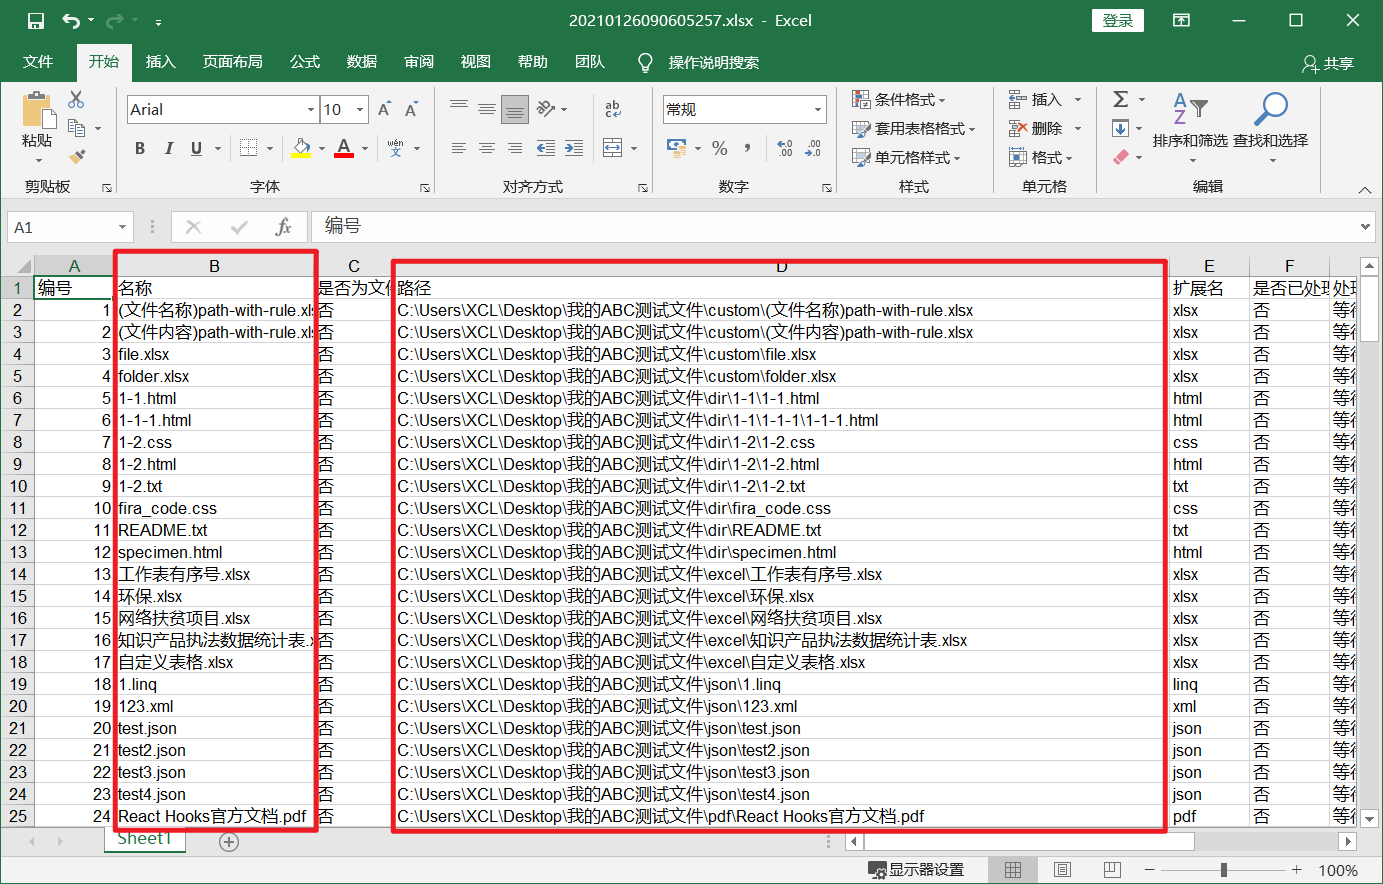1383x884 pixels.
Task: Open the number format dropdown showing 常规
Action: pyautogui.click(x=820, y=108)
